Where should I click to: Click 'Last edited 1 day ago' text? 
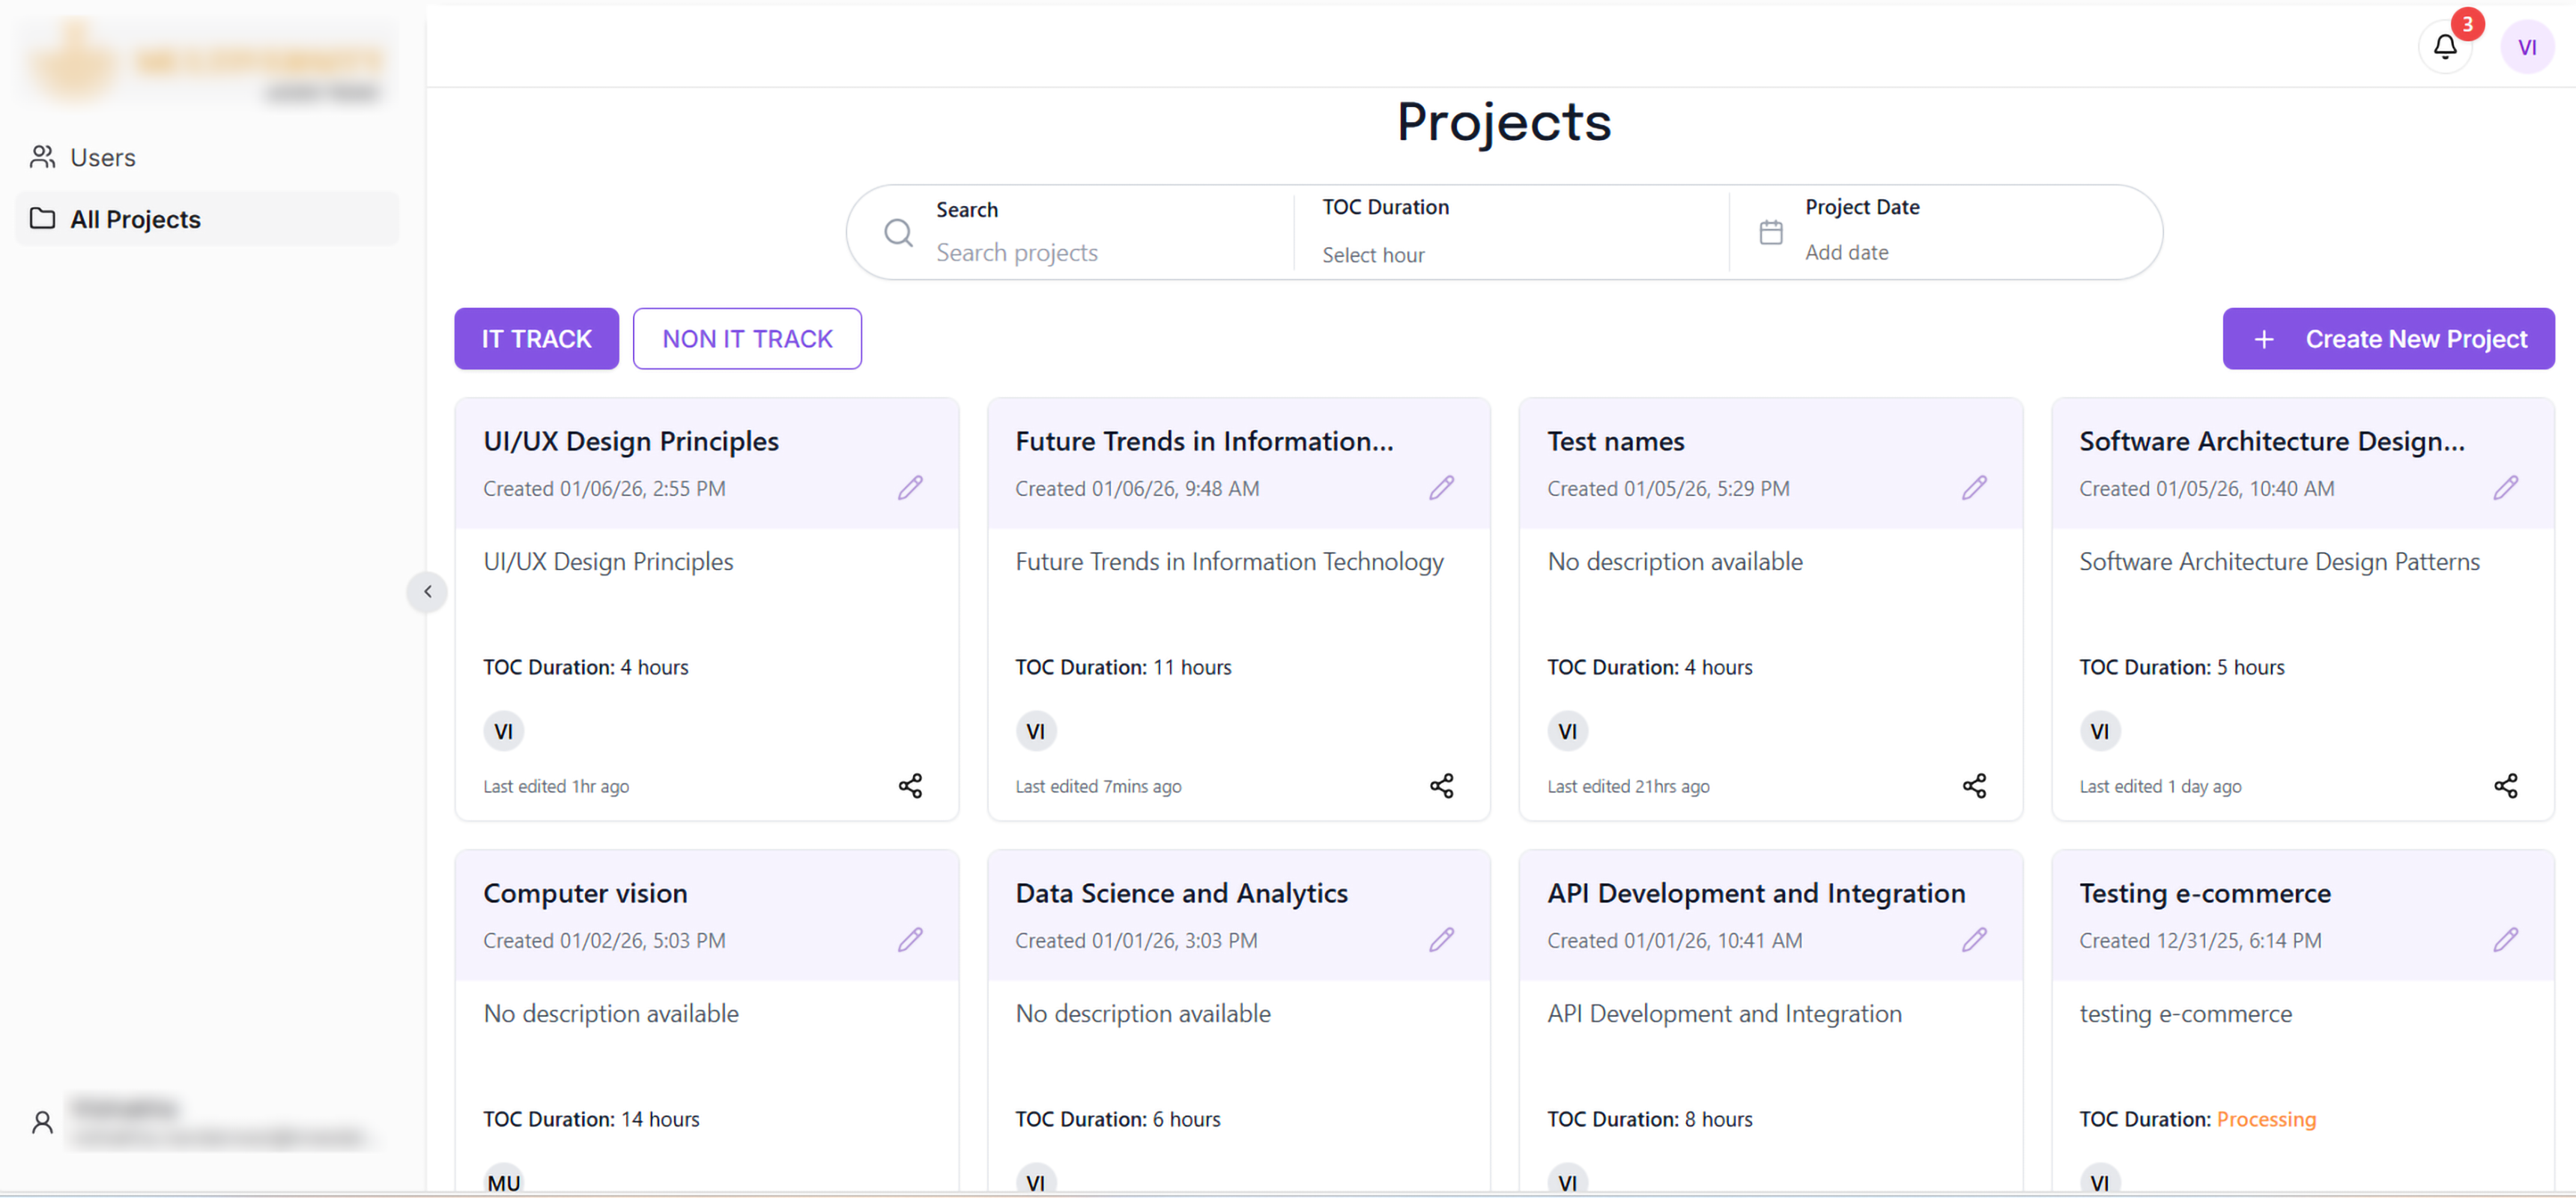click(x=2160, y=786)
